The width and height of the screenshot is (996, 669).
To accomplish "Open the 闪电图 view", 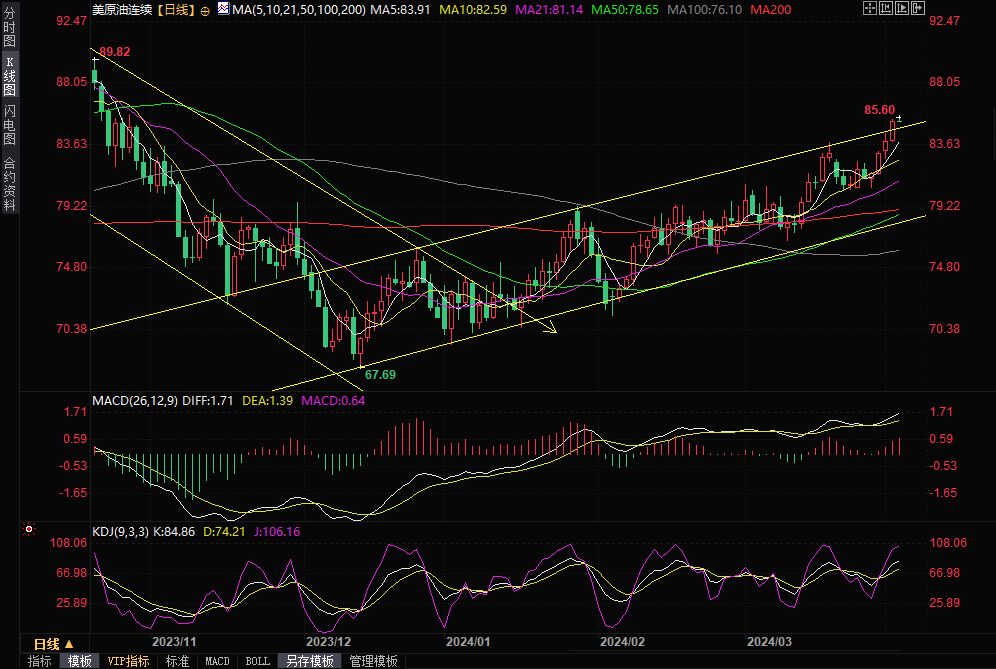I will click(9, 123).
